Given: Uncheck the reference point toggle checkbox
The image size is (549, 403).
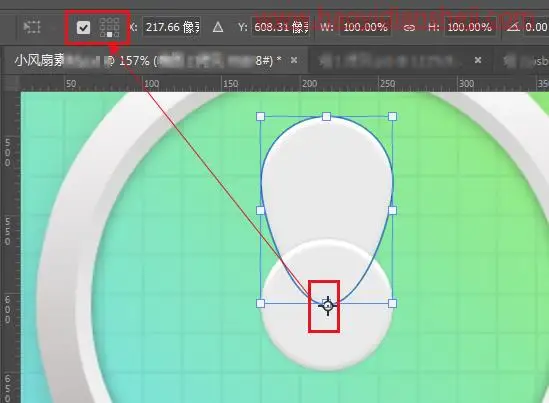Looking at the screenshot, I should pos(83,28).
